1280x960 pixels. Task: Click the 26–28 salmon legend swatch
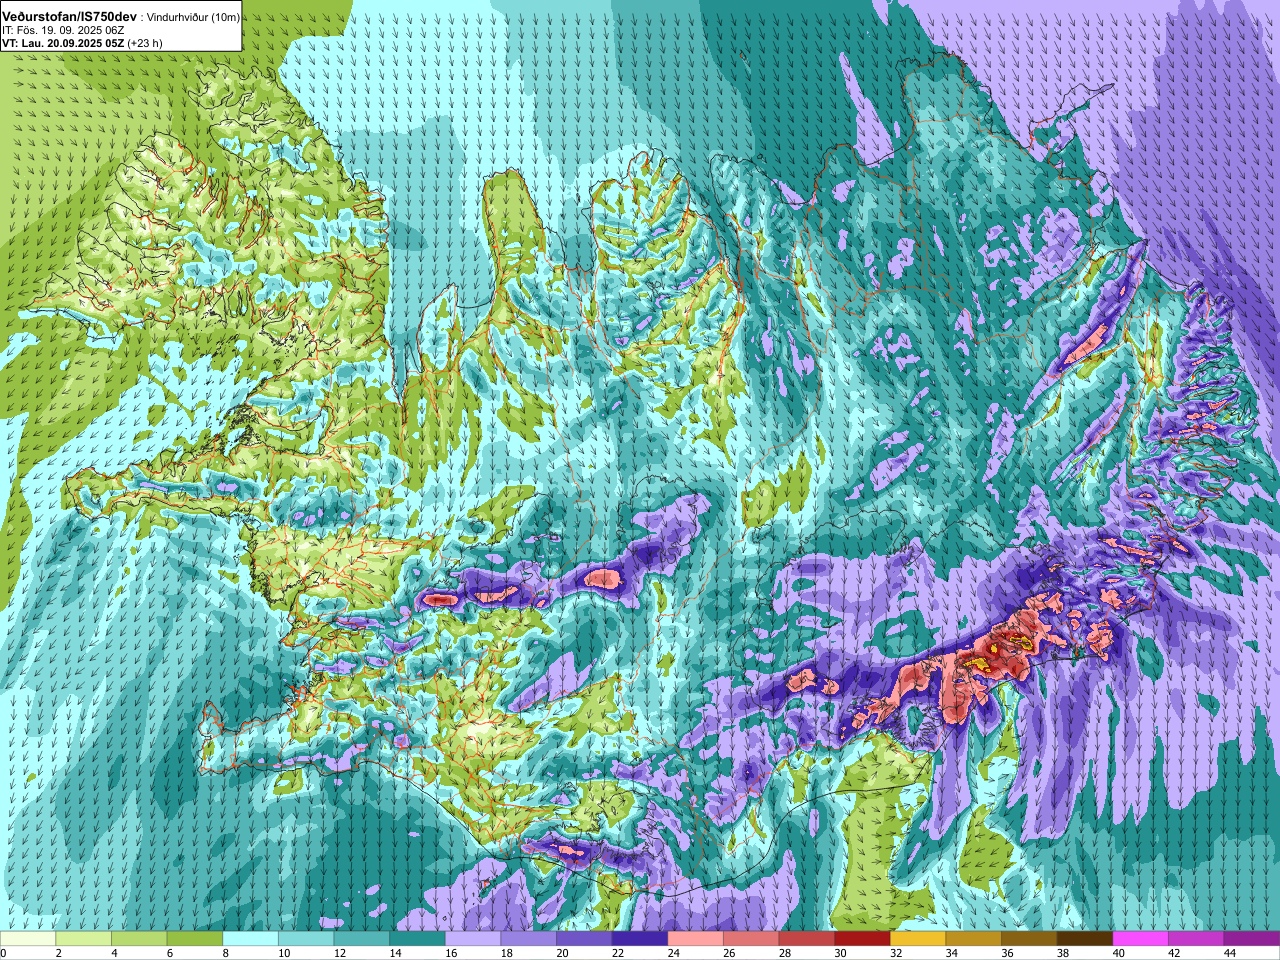pos(751,939)
